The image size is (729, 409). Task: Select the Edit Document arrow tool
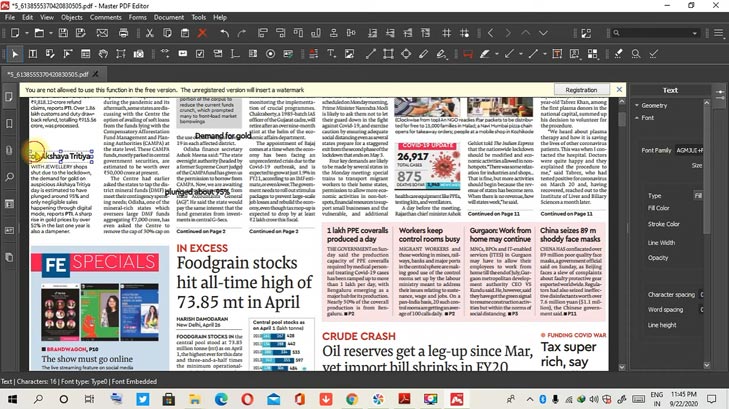point(15,54)
